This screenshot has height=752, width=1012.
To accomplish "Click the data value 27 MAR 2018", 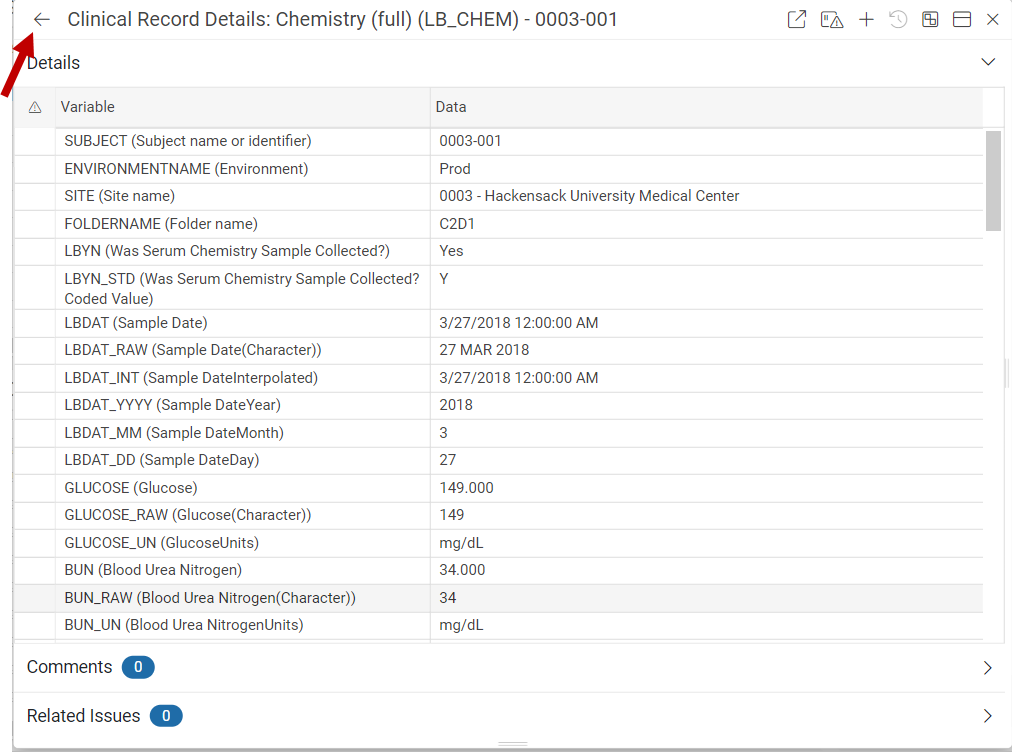I will [x=484, y=350].
